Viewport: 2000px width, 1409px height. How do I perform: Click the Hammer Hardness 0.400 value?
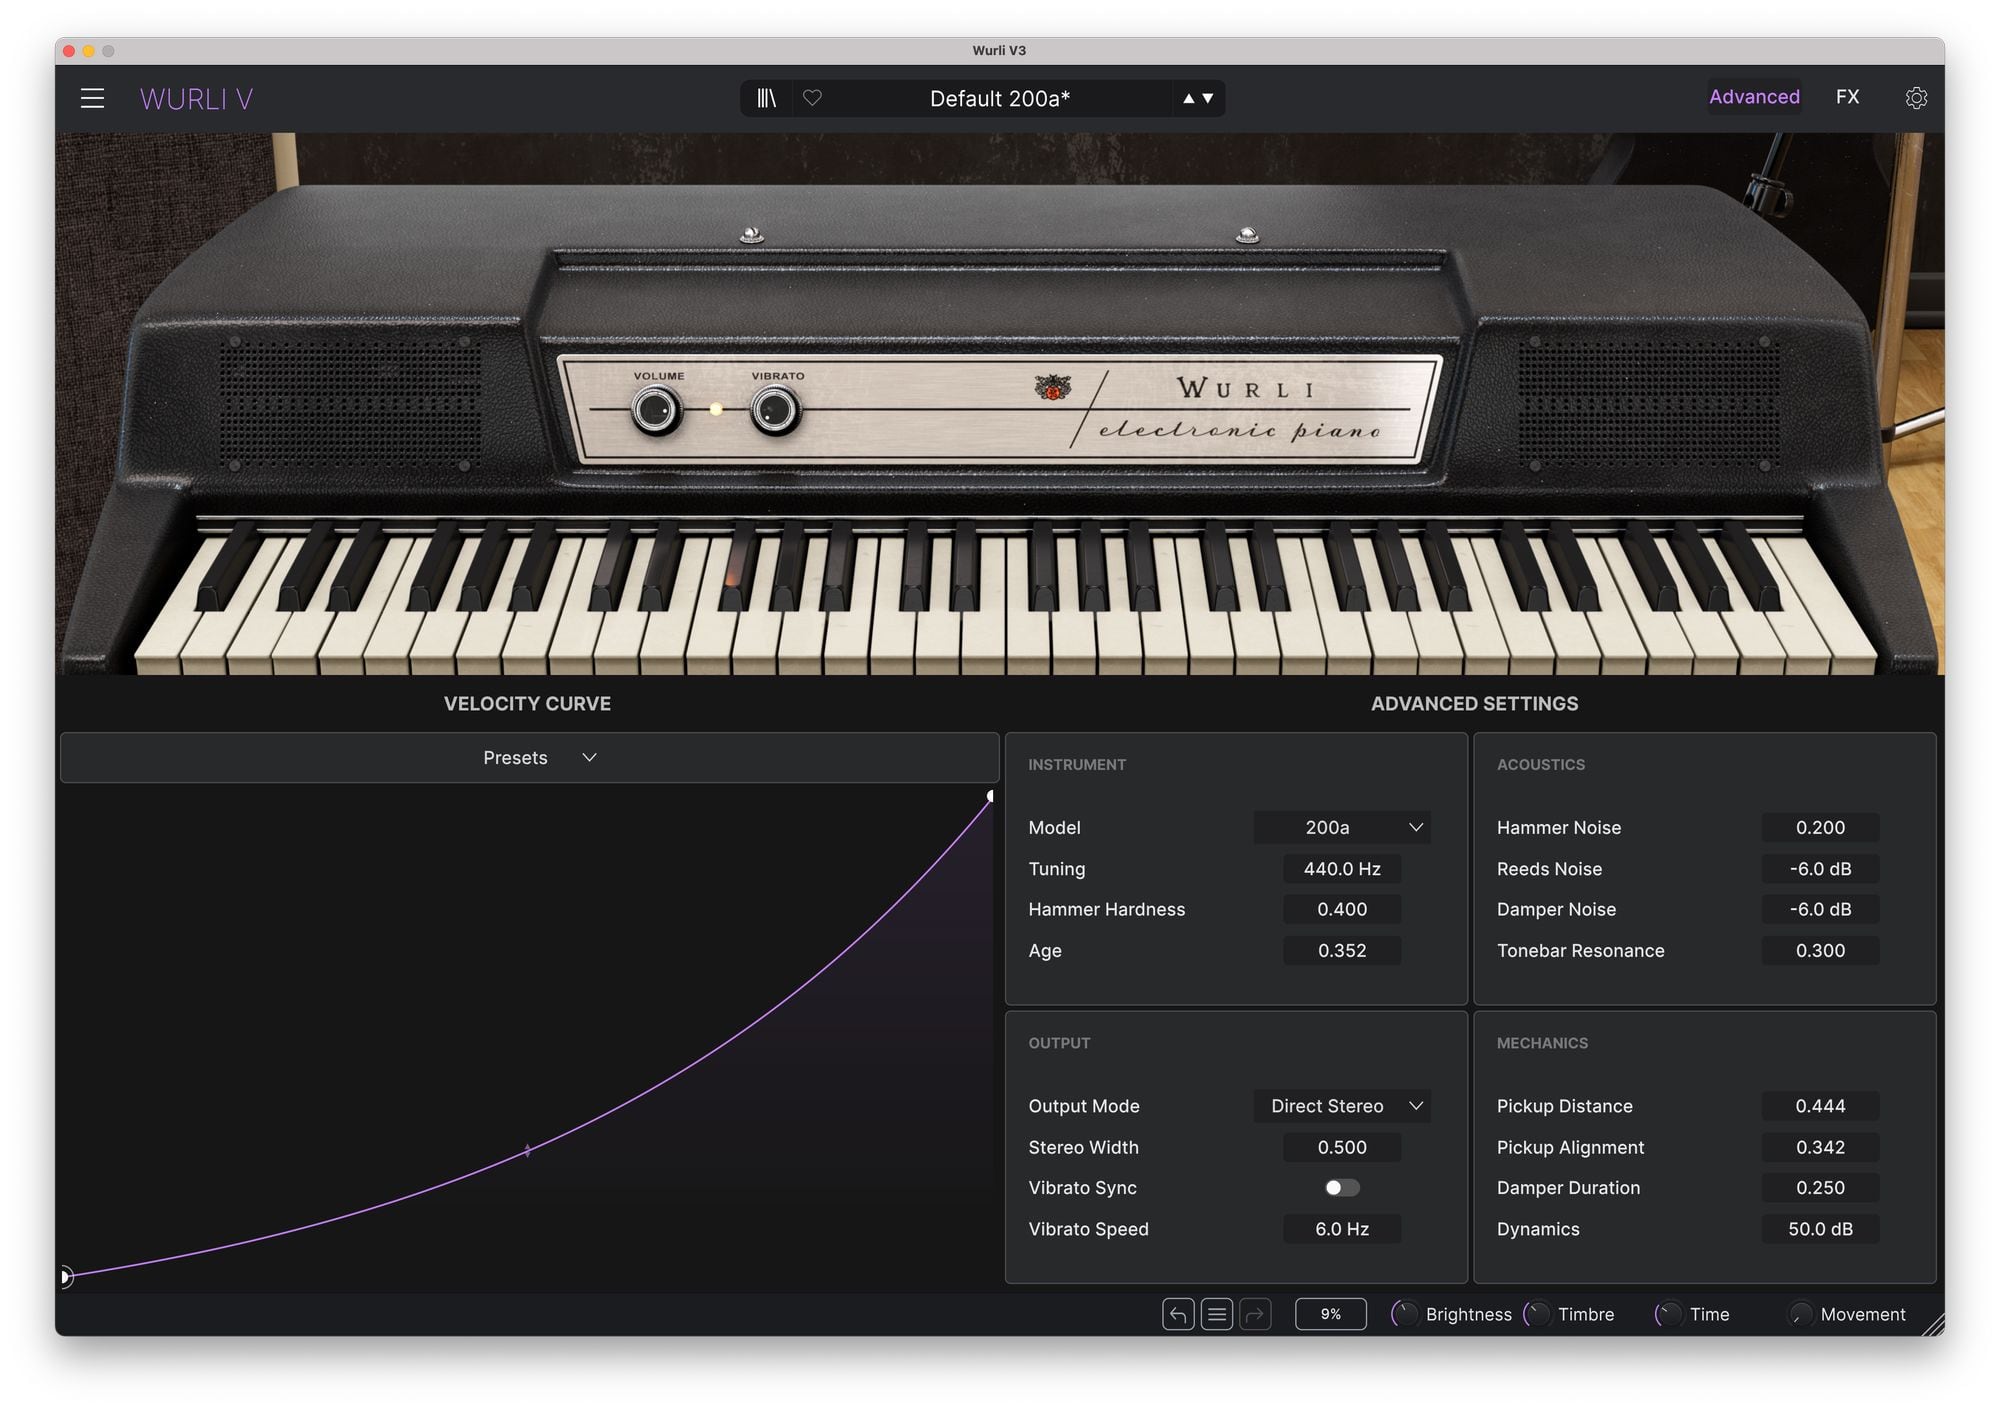pyautogui.click(x=1342, y=909)
